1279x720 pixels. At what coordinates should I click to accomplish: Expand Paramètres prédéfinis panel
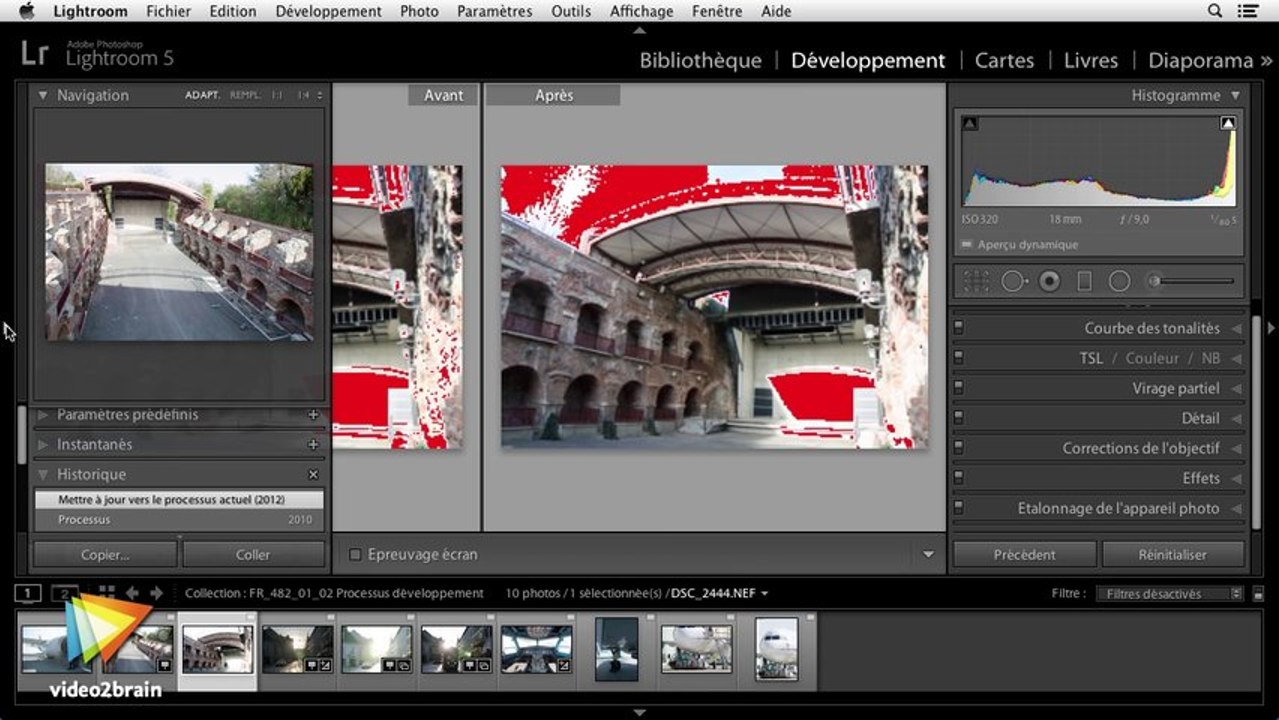coord(43,415)
